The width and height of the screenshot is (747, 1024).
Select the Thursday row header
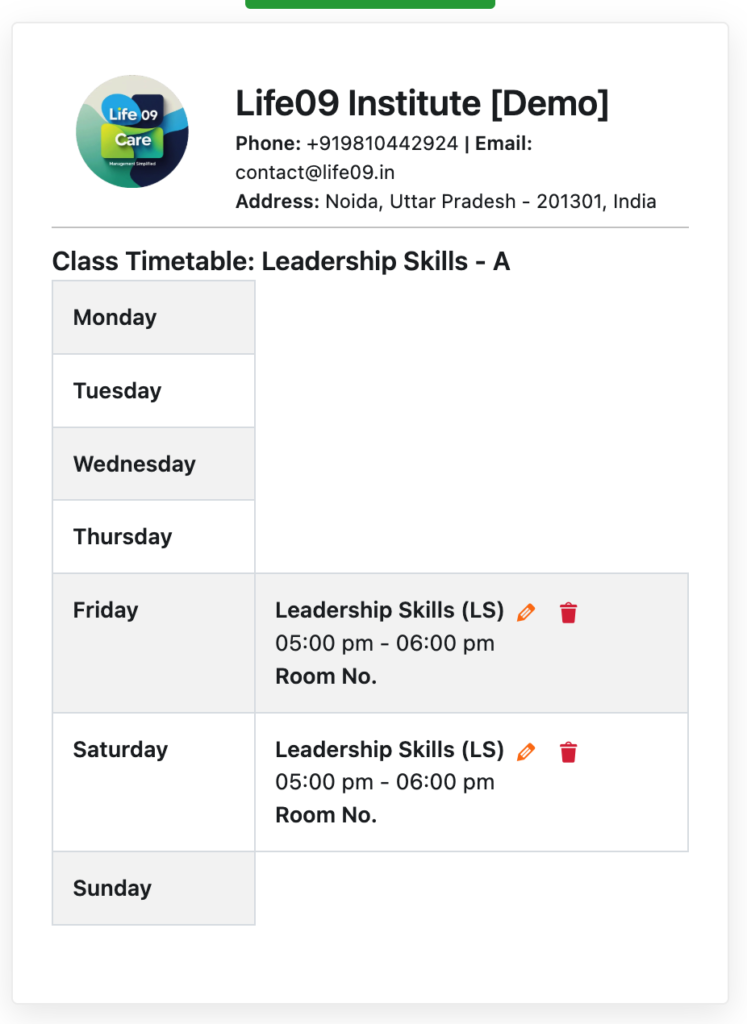(122, 537)
